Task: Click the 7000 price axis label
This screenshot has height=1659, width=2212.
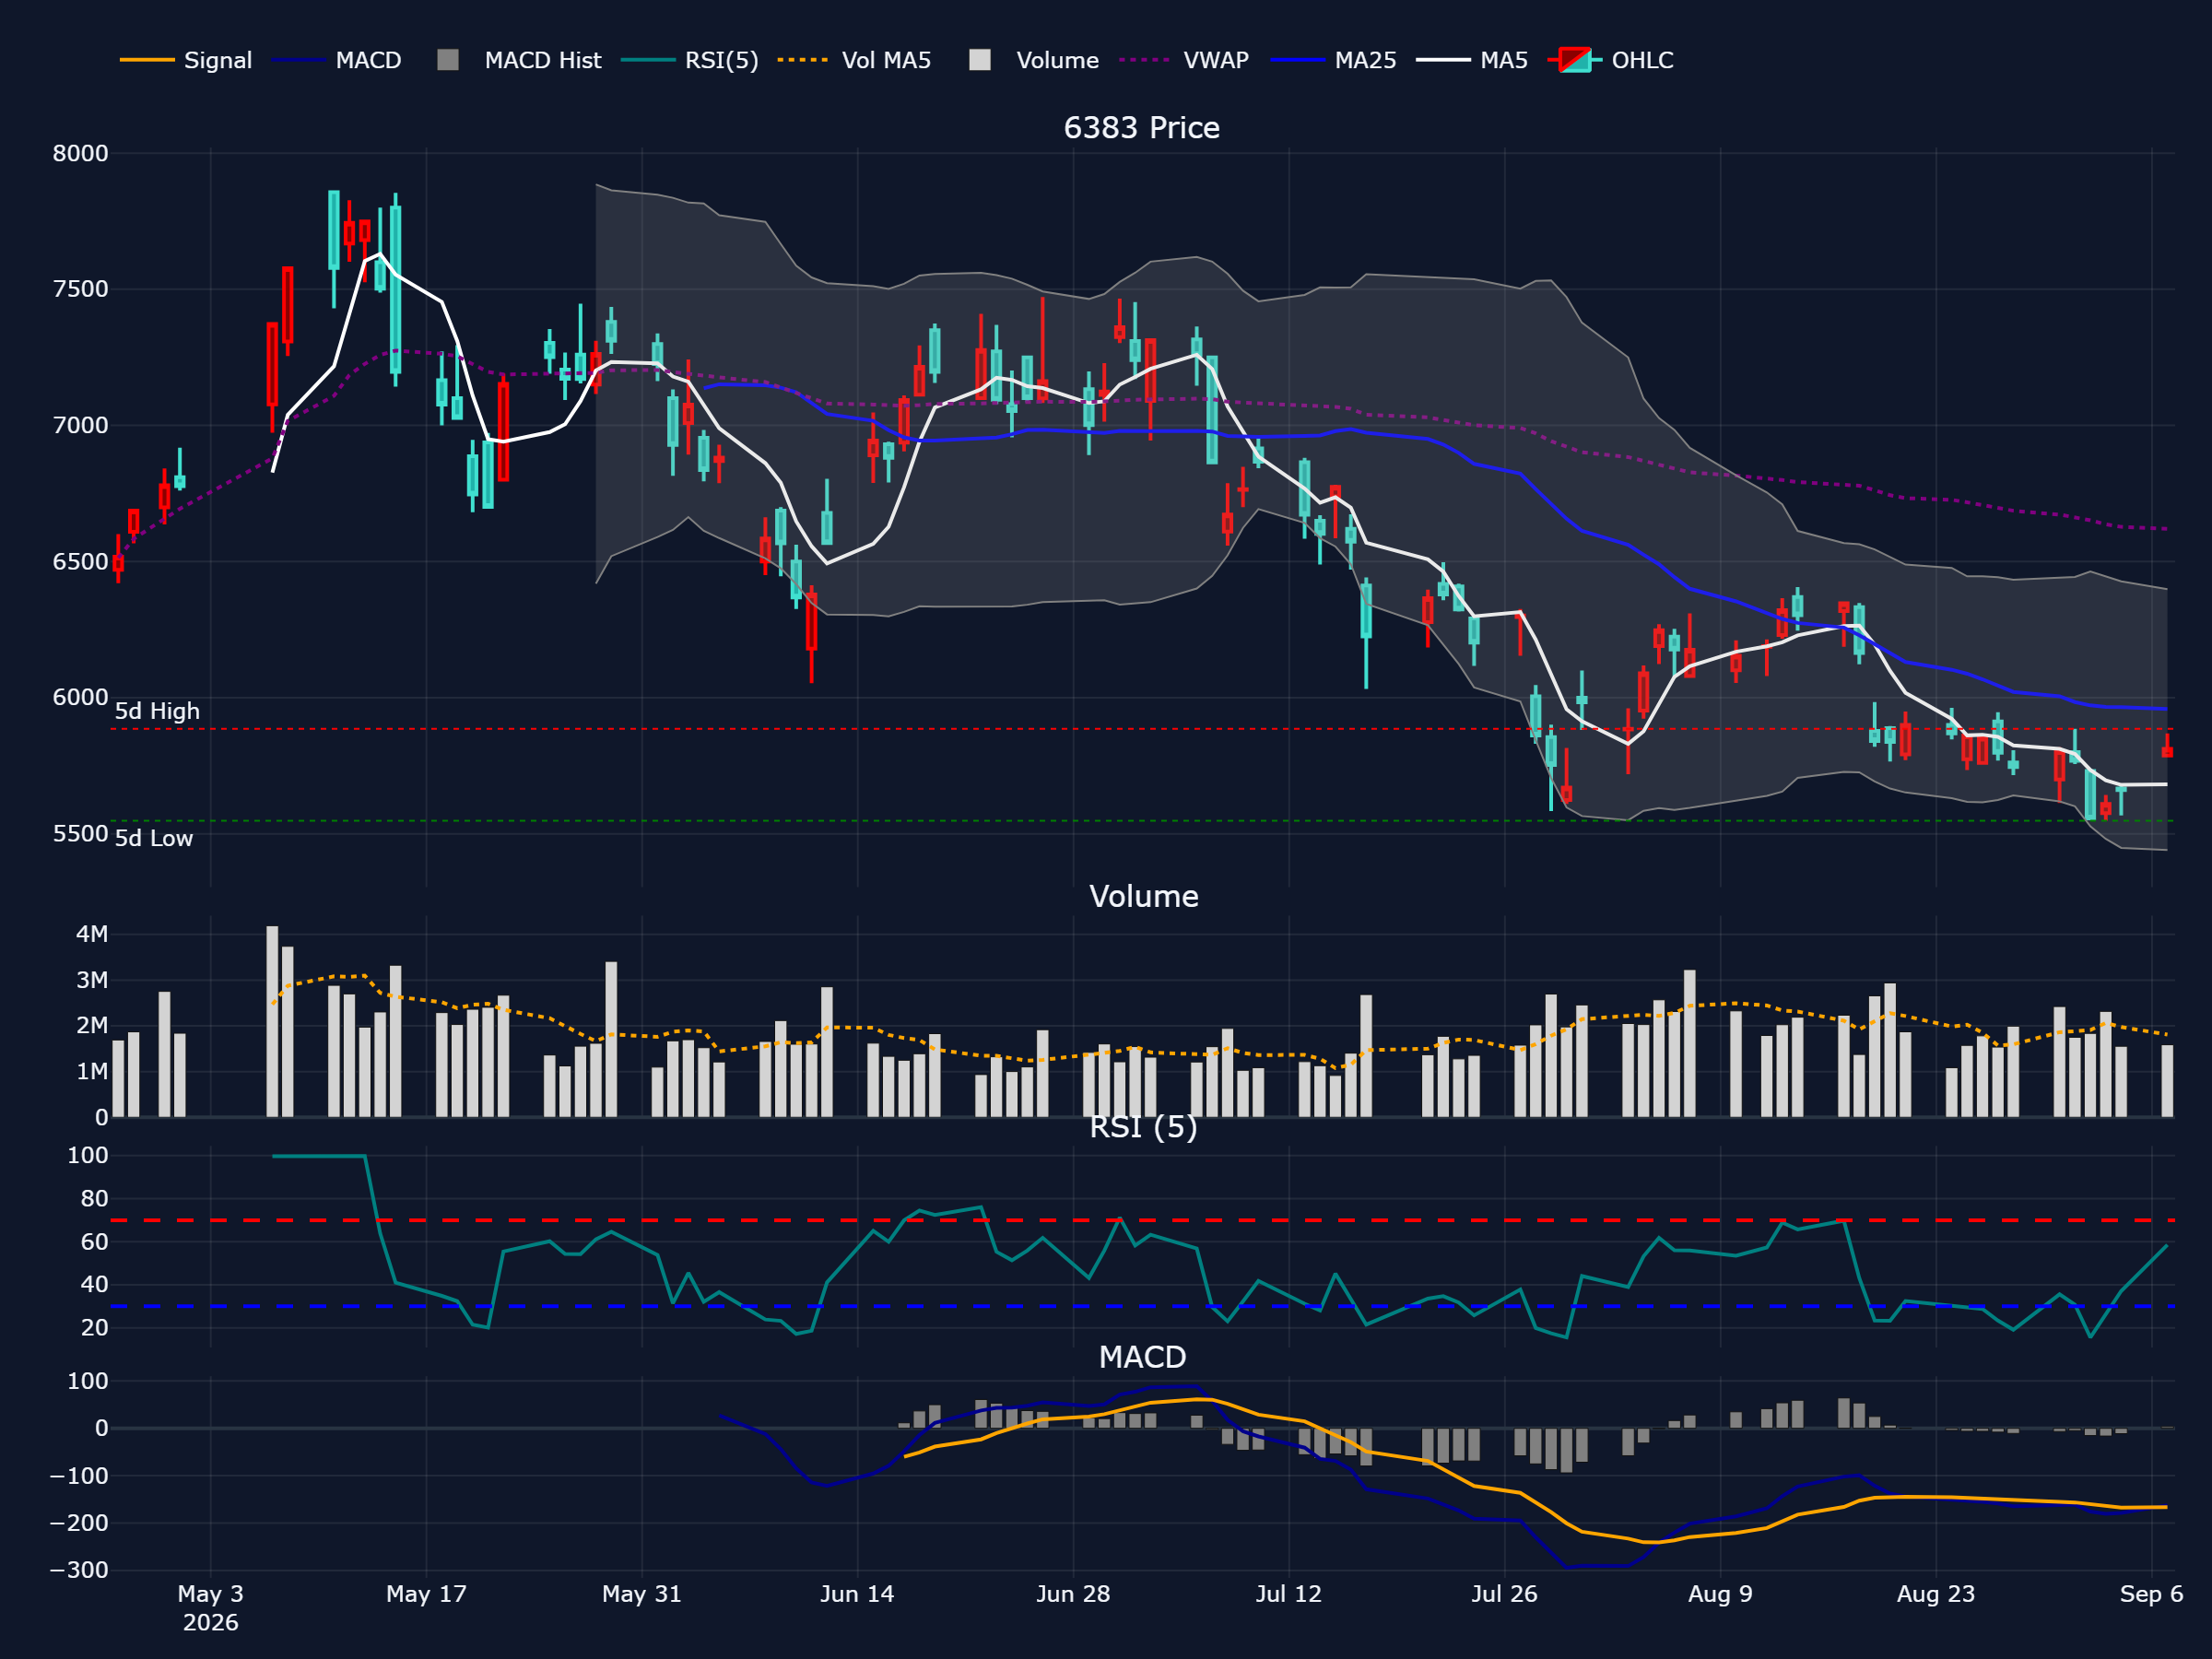Action: pos(80,426)
